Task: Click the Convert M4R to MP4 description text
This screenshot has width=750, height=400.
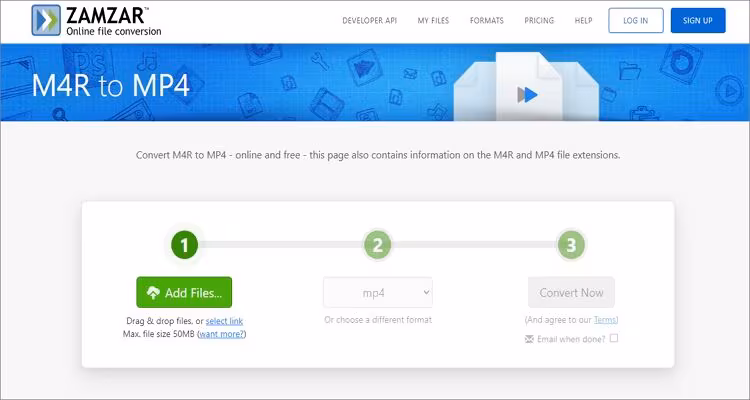Action: 378,155
